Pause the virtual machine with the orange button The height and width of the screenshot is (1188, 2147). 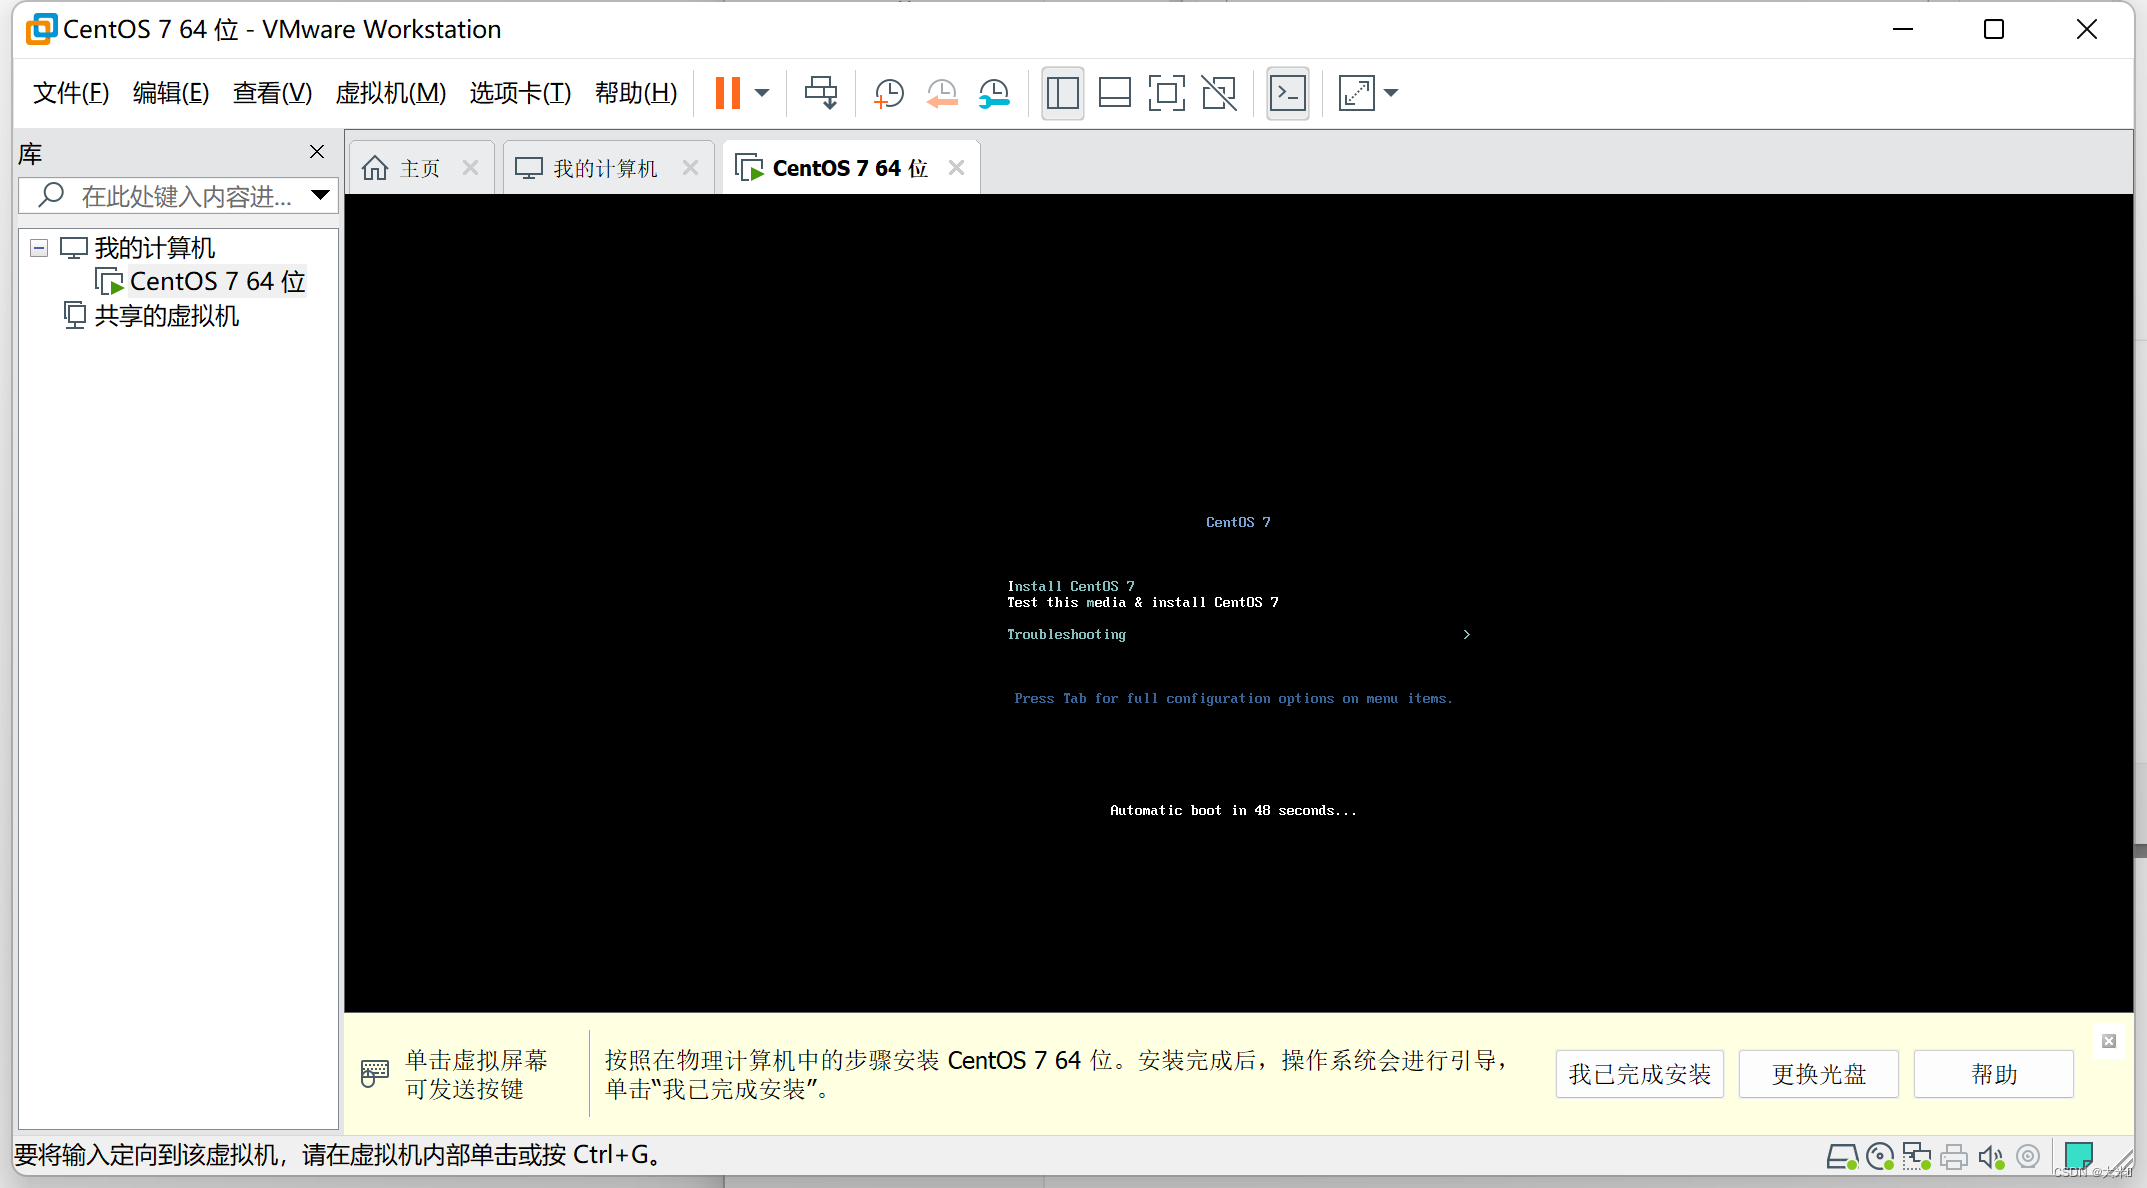[x=727, y=93]
